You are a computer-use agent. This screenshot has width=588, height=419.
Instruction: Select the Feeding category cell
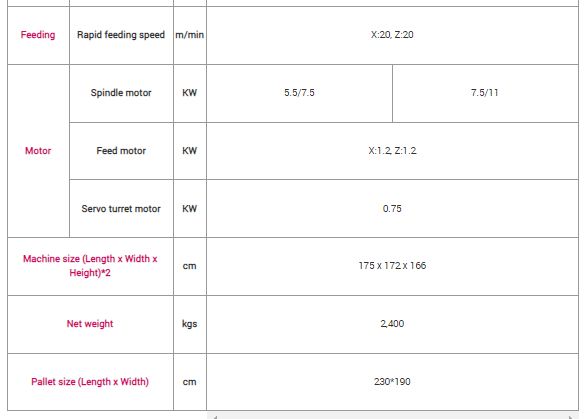(38, 35)
